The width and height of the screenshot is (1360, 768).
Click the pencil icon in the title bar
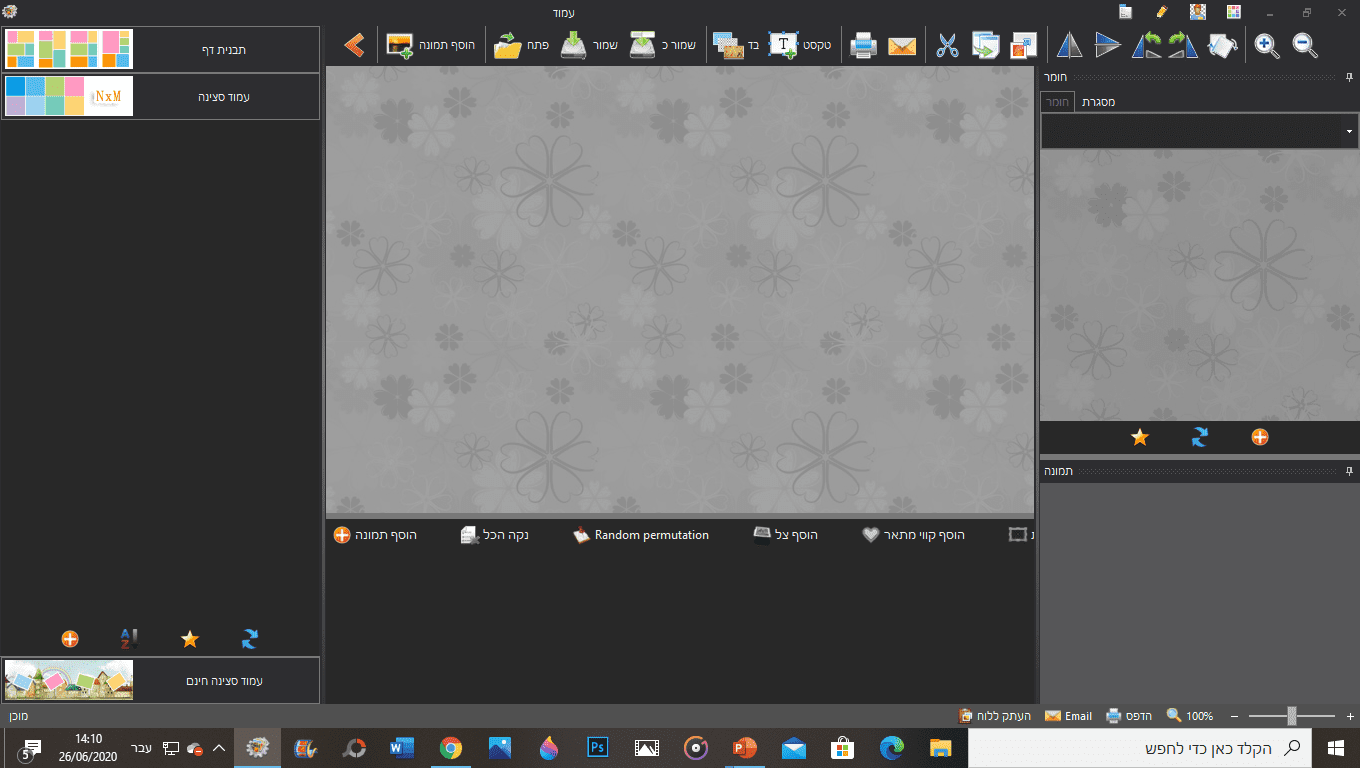1161,12
